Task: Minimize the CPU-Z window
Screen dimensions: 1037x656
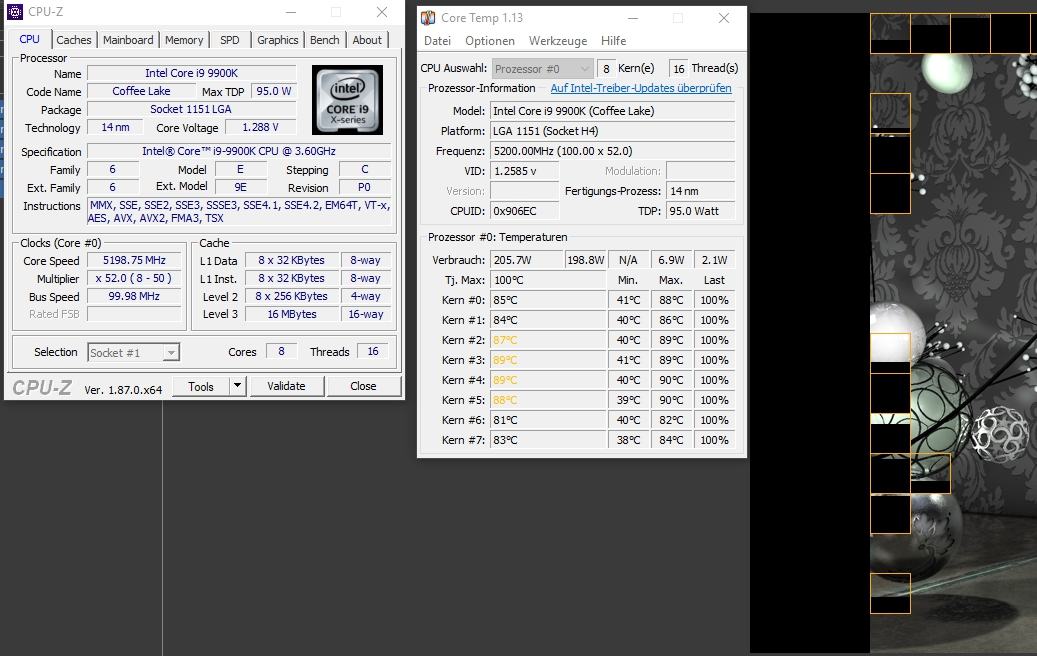Action: pos(291,12)
